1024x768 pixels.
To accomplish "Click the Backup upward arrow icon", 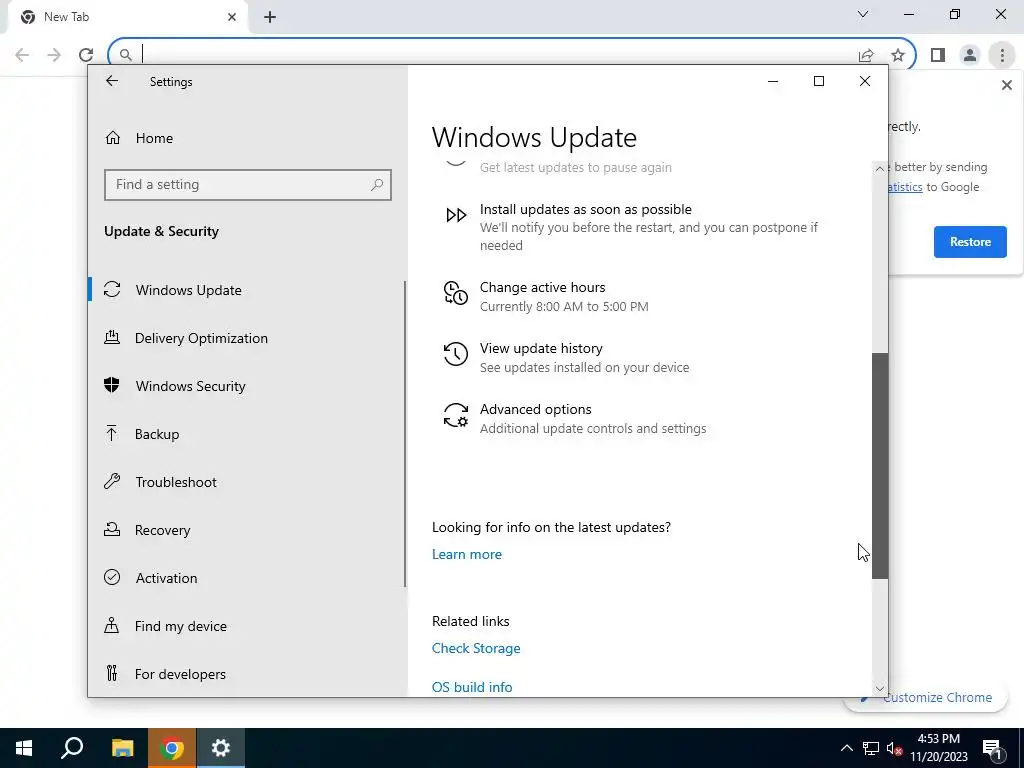I will pyautogui.click(x=112, y=433).
